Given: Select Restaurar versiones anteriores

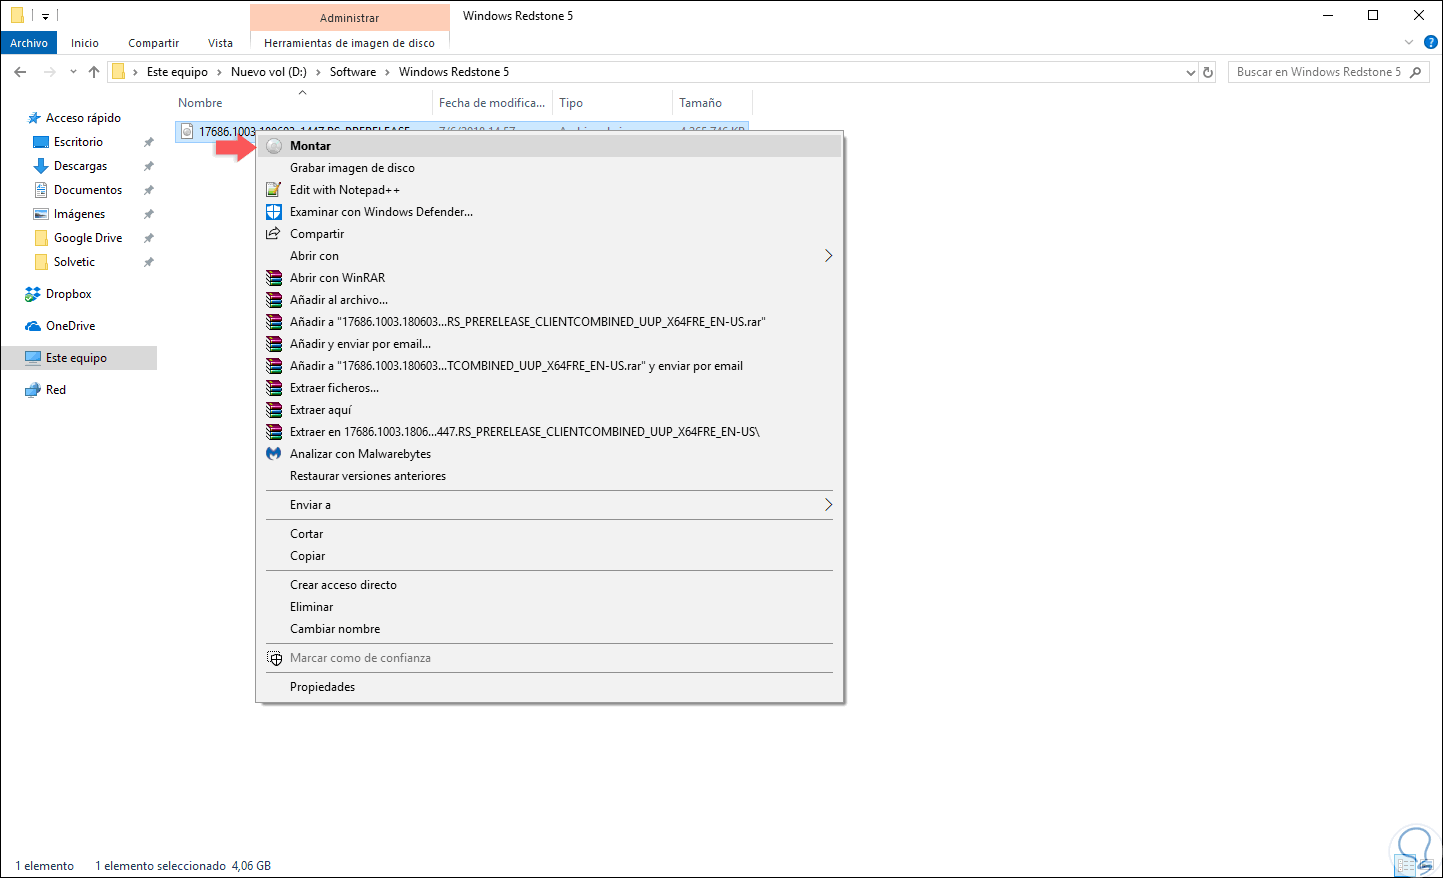Looking at the screenshot, I should (550, 476).
